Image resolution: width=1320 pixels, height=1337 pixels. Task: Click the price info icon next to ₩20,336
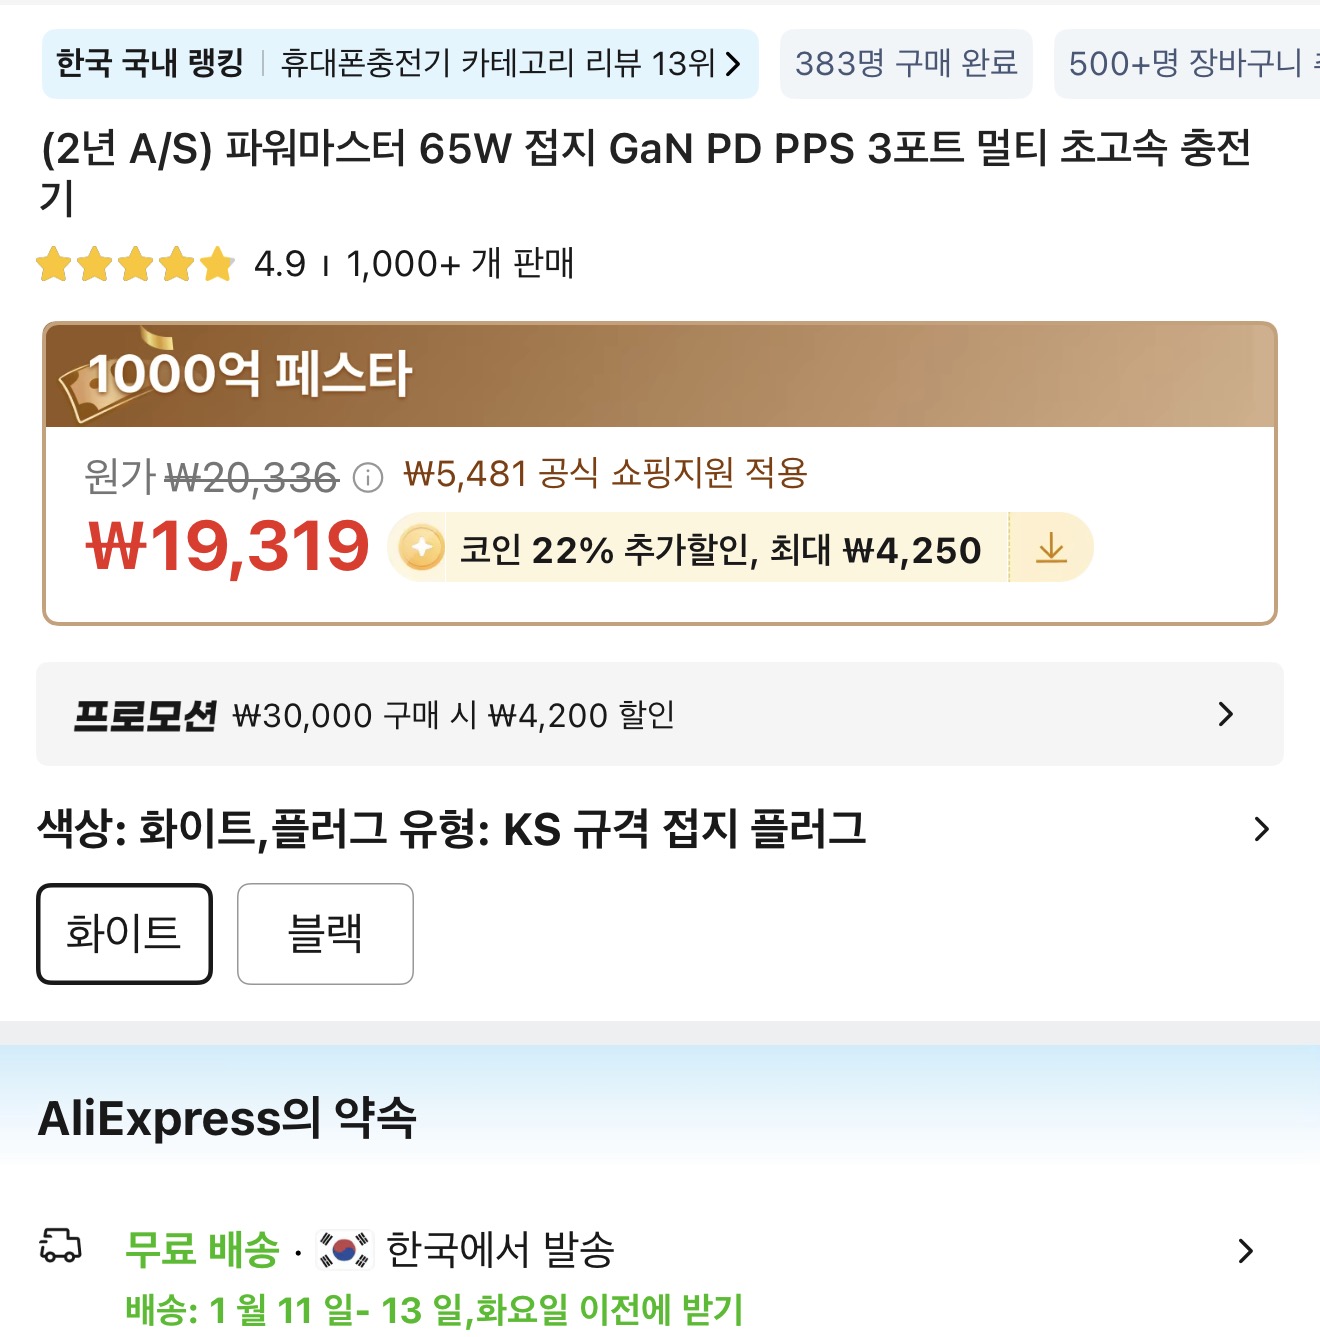click(x=369, y=477)
